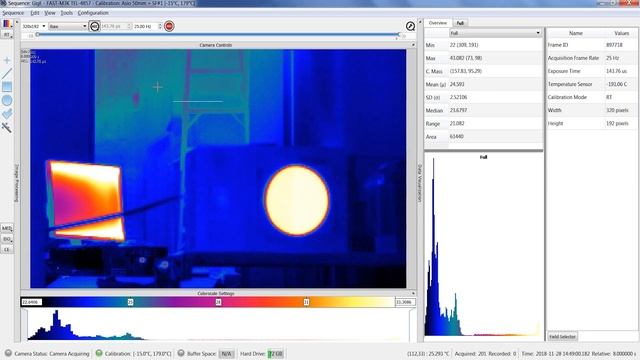Click the Temperature Sensor row

(591, 84)
